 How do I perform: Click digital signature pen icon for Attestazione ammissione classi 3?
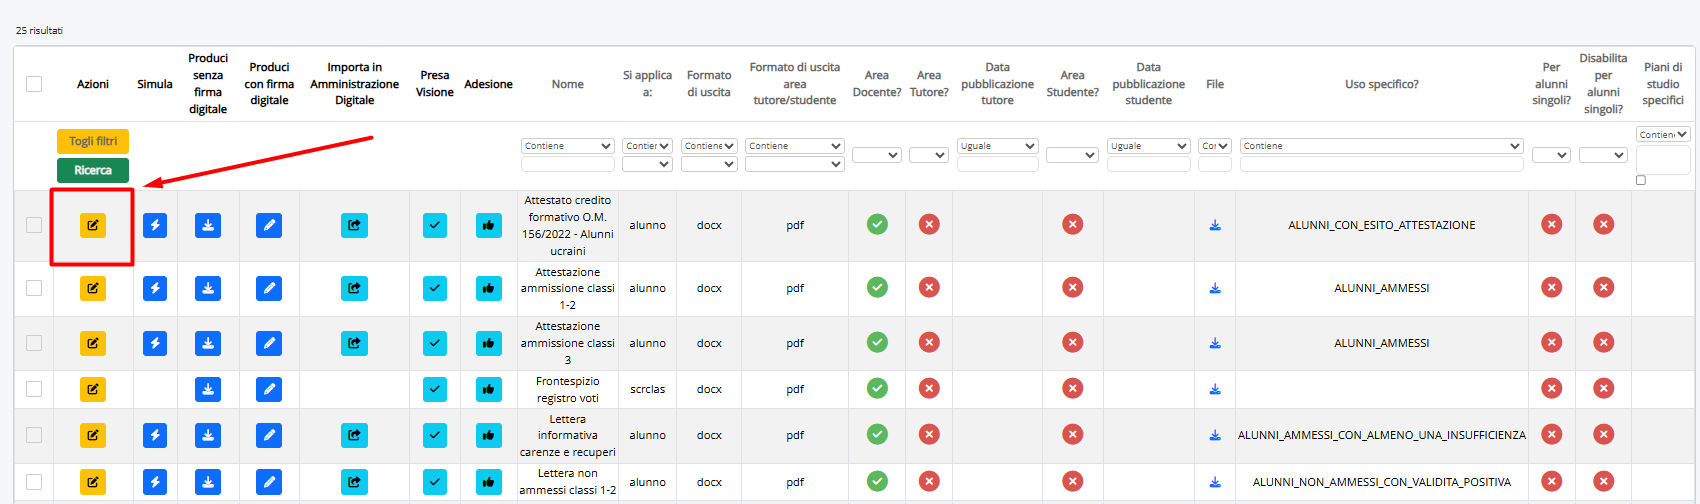tap(269, 343)
